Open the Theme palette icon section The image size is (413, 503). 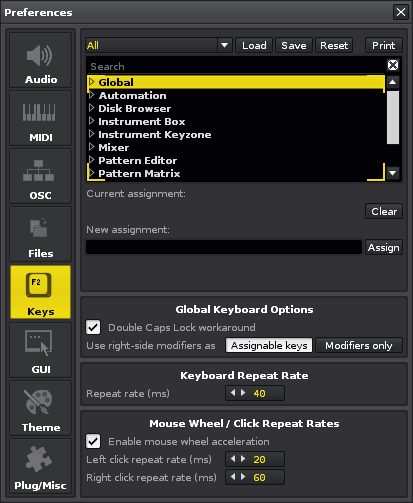click(x=39, y=402)
